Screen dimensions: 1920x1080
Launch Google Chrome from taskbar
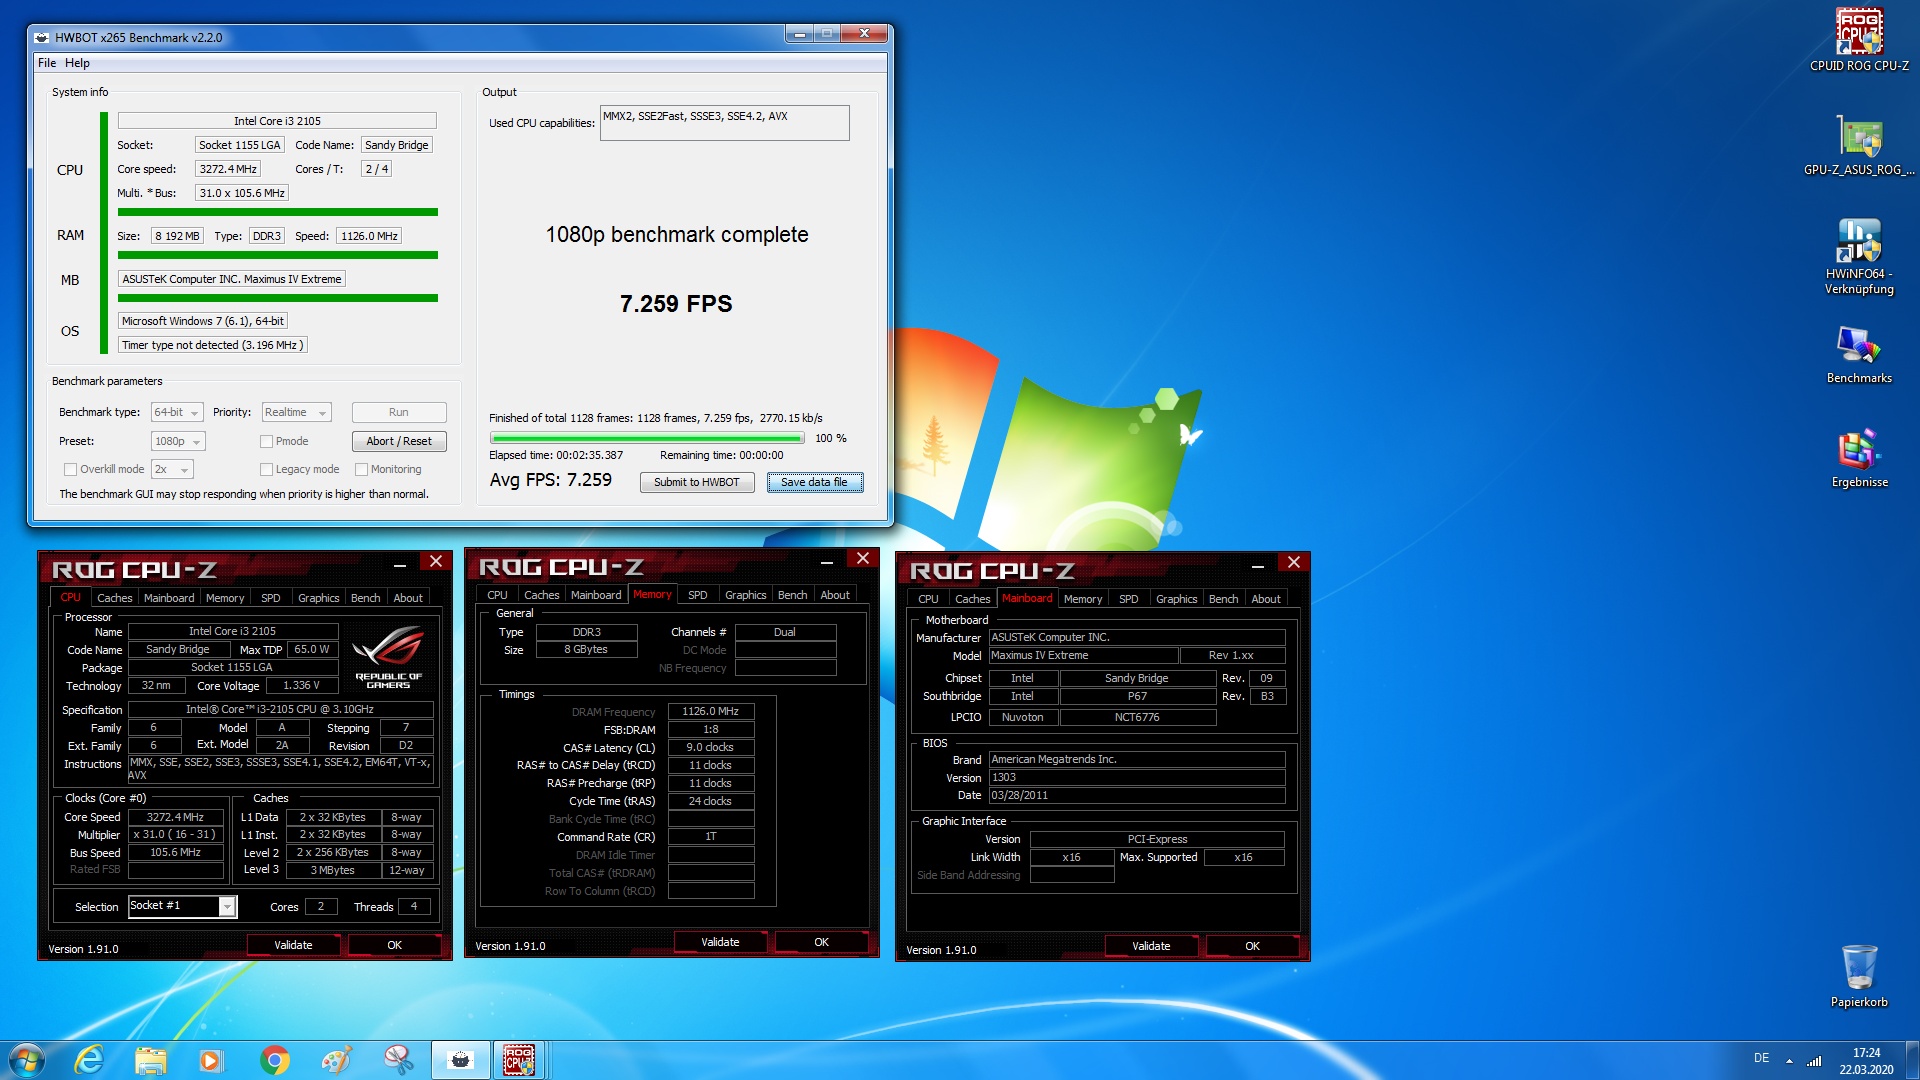274,1060
